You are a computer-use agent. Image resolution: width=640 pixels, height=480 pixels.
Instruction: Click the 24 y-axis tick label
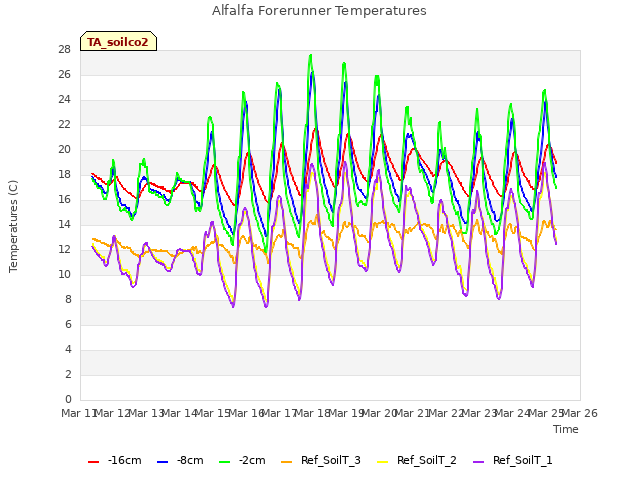pyautogui.click(x=65, y=100)
